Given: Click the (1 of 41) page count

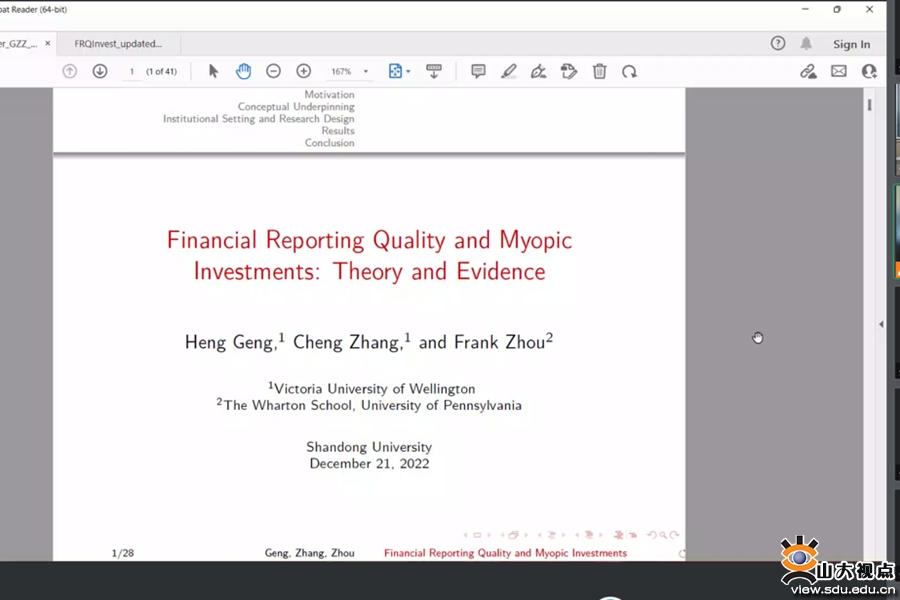Looking at the screenshot, I should [161, 72].
